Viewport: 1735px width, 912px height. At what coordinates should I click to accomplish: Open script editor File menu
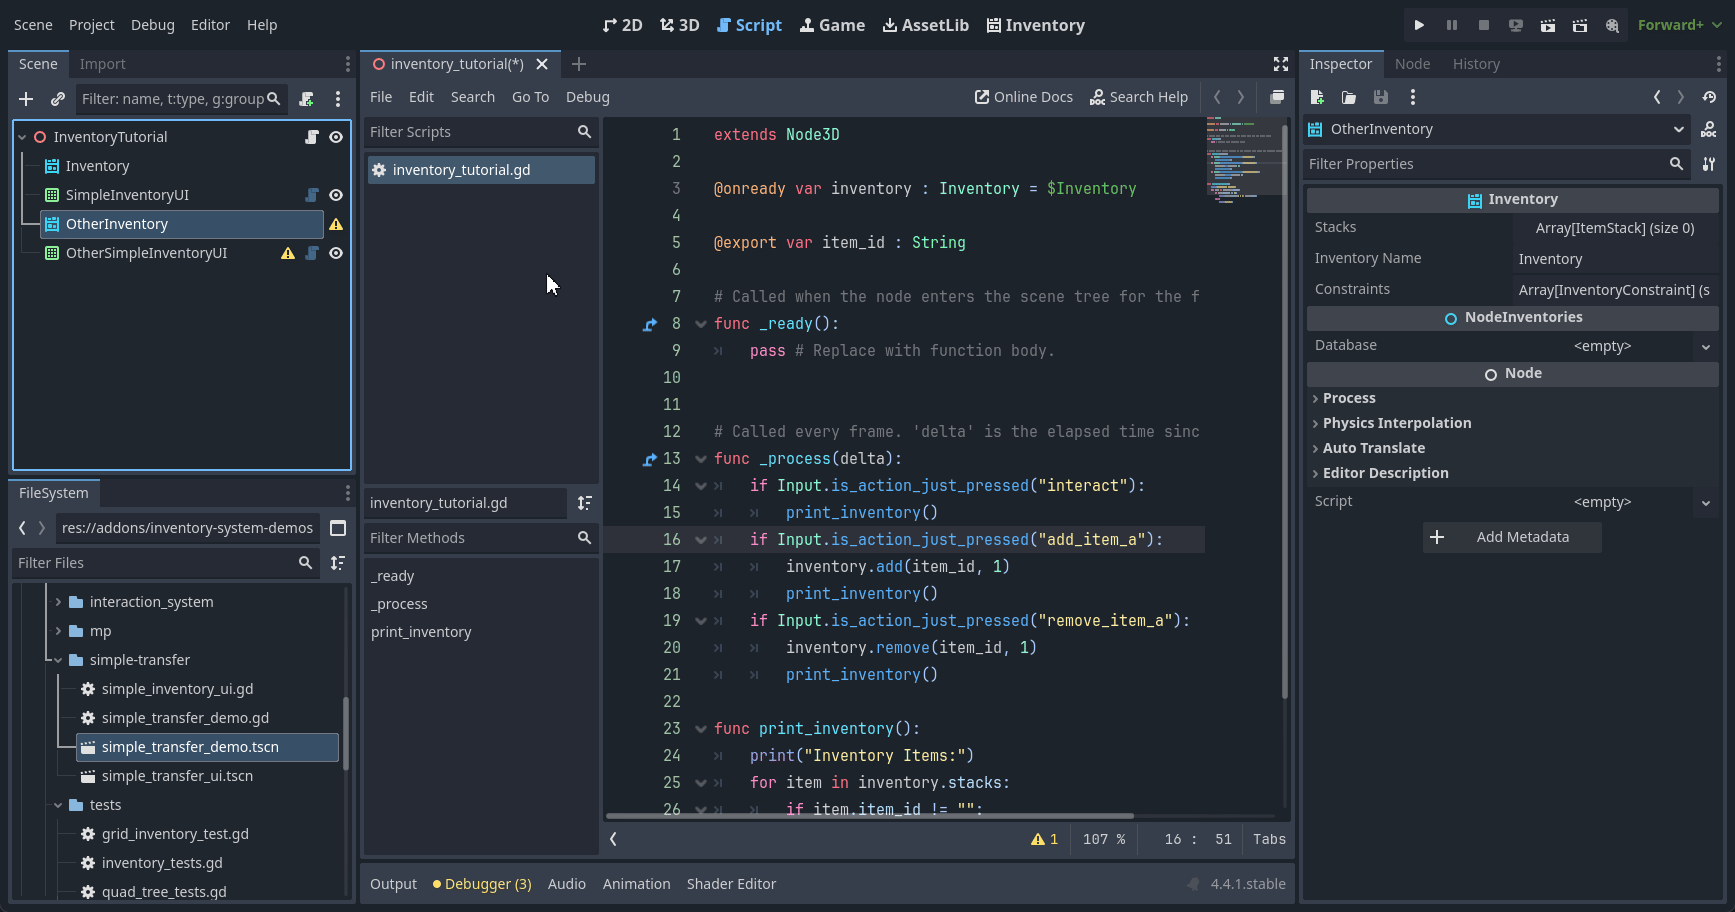[381, 97]
